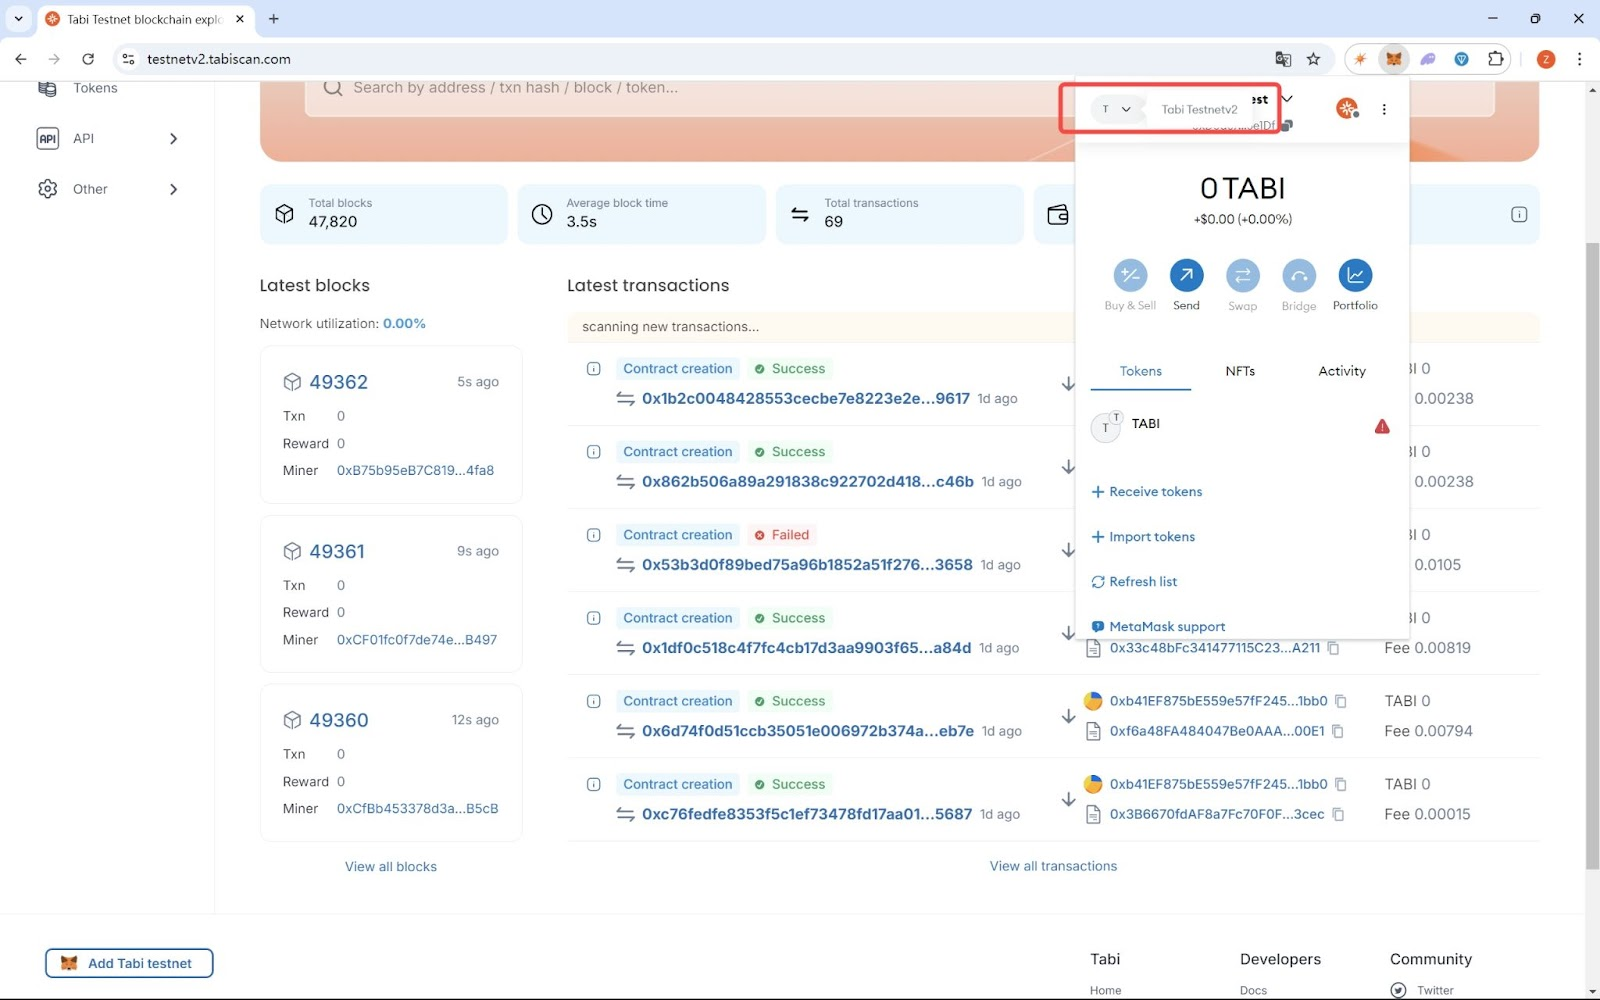Click the API sidebar icon

pos(47,138)
